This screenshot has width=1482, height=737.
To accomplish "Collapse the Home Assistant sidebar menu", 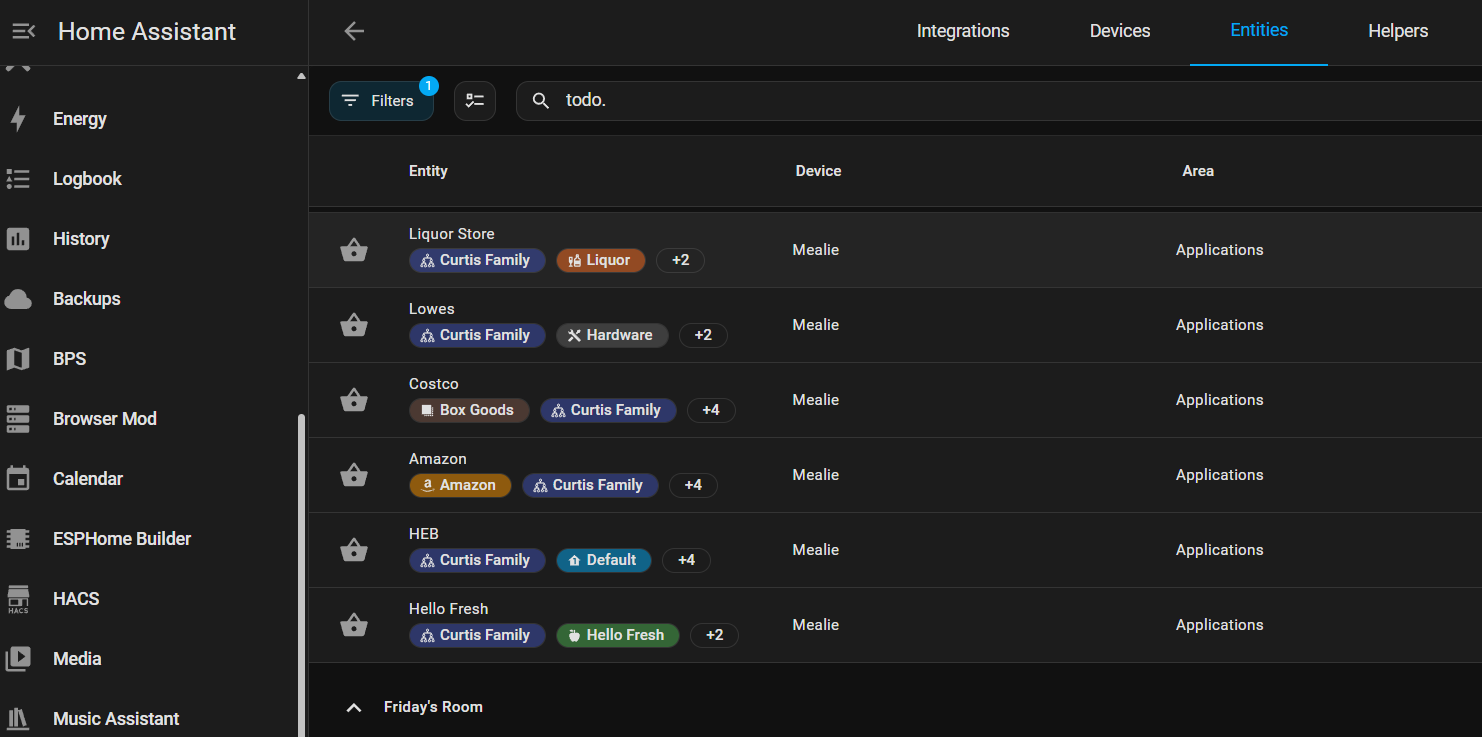I will point(23,32).
